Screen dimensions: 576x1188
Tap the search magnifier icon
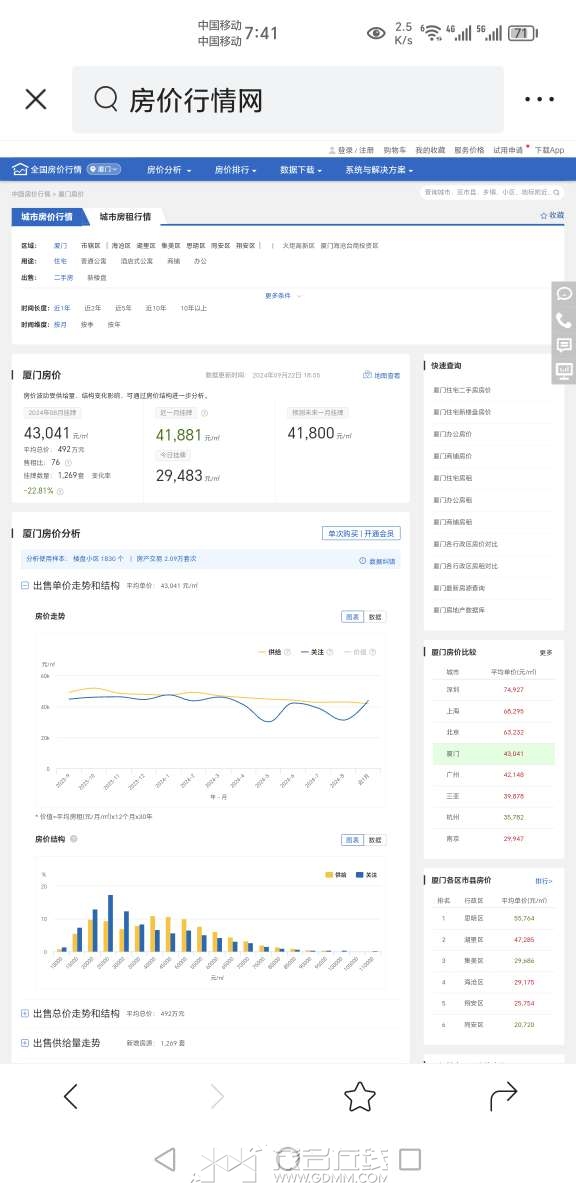(x=106, y=98)
